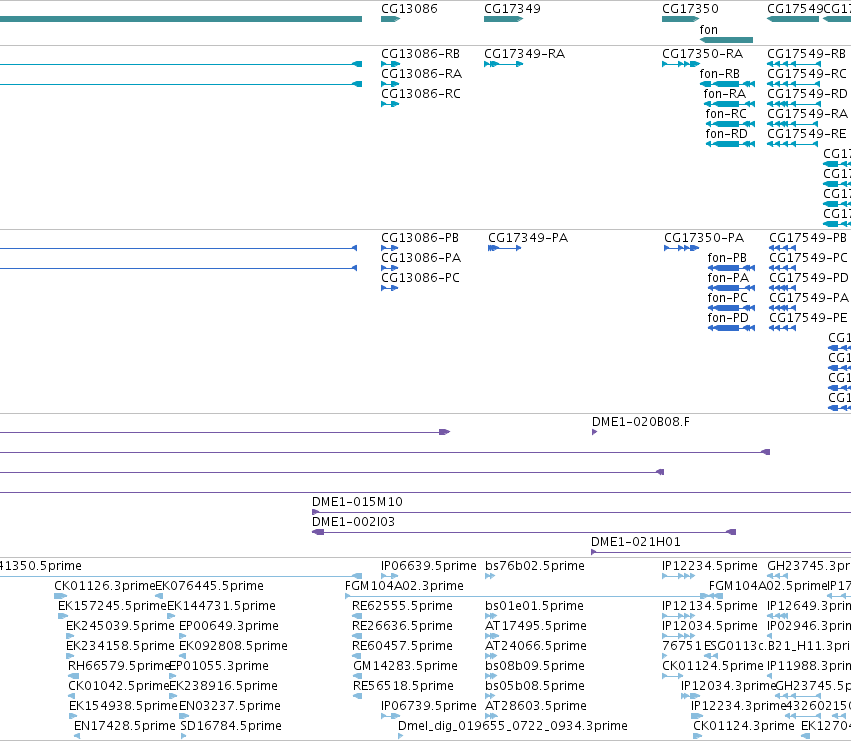Open EST RE60457.5prime
851x741 pixels.
(x=402, y=647)
